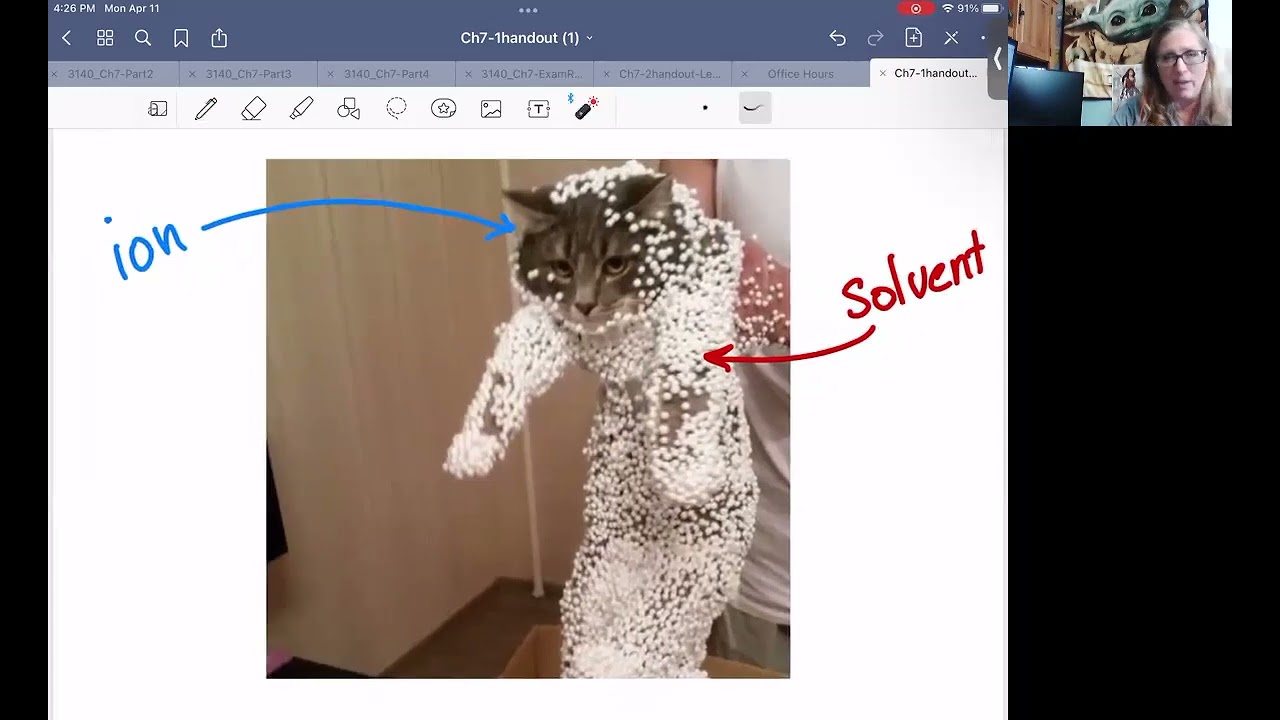Go back with the left chevron
Screen dimensions: 1280x720
tap(67, 38)
